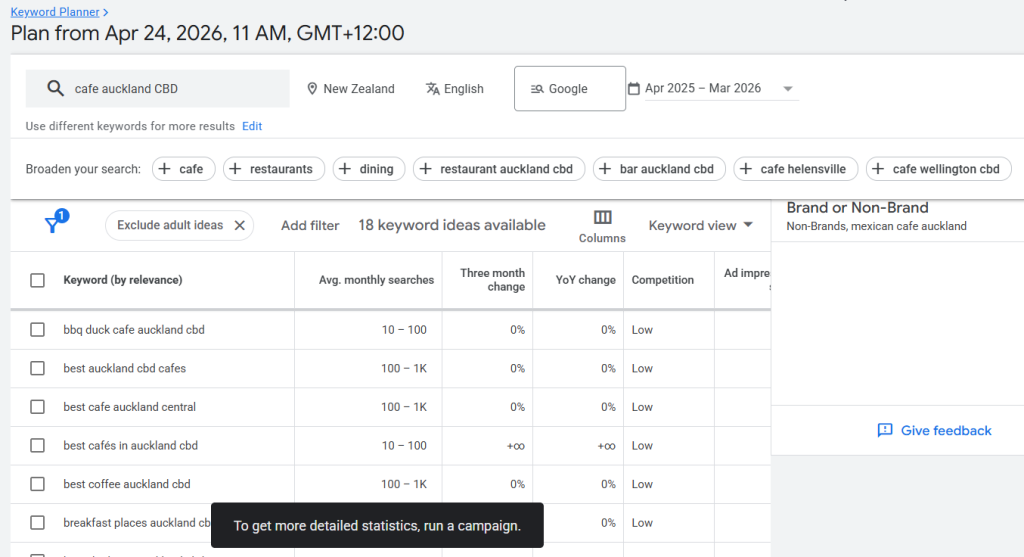Image resolution: width=1024 pixels, height=557 pixels.
Task: Change the New Zealand location setting
Action: (351, 89)
